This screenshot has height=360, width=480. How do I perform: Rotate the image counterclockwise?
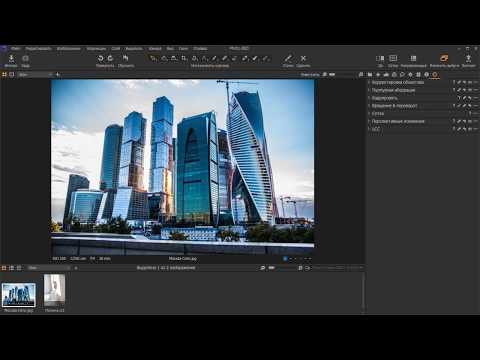click(100, 59)
